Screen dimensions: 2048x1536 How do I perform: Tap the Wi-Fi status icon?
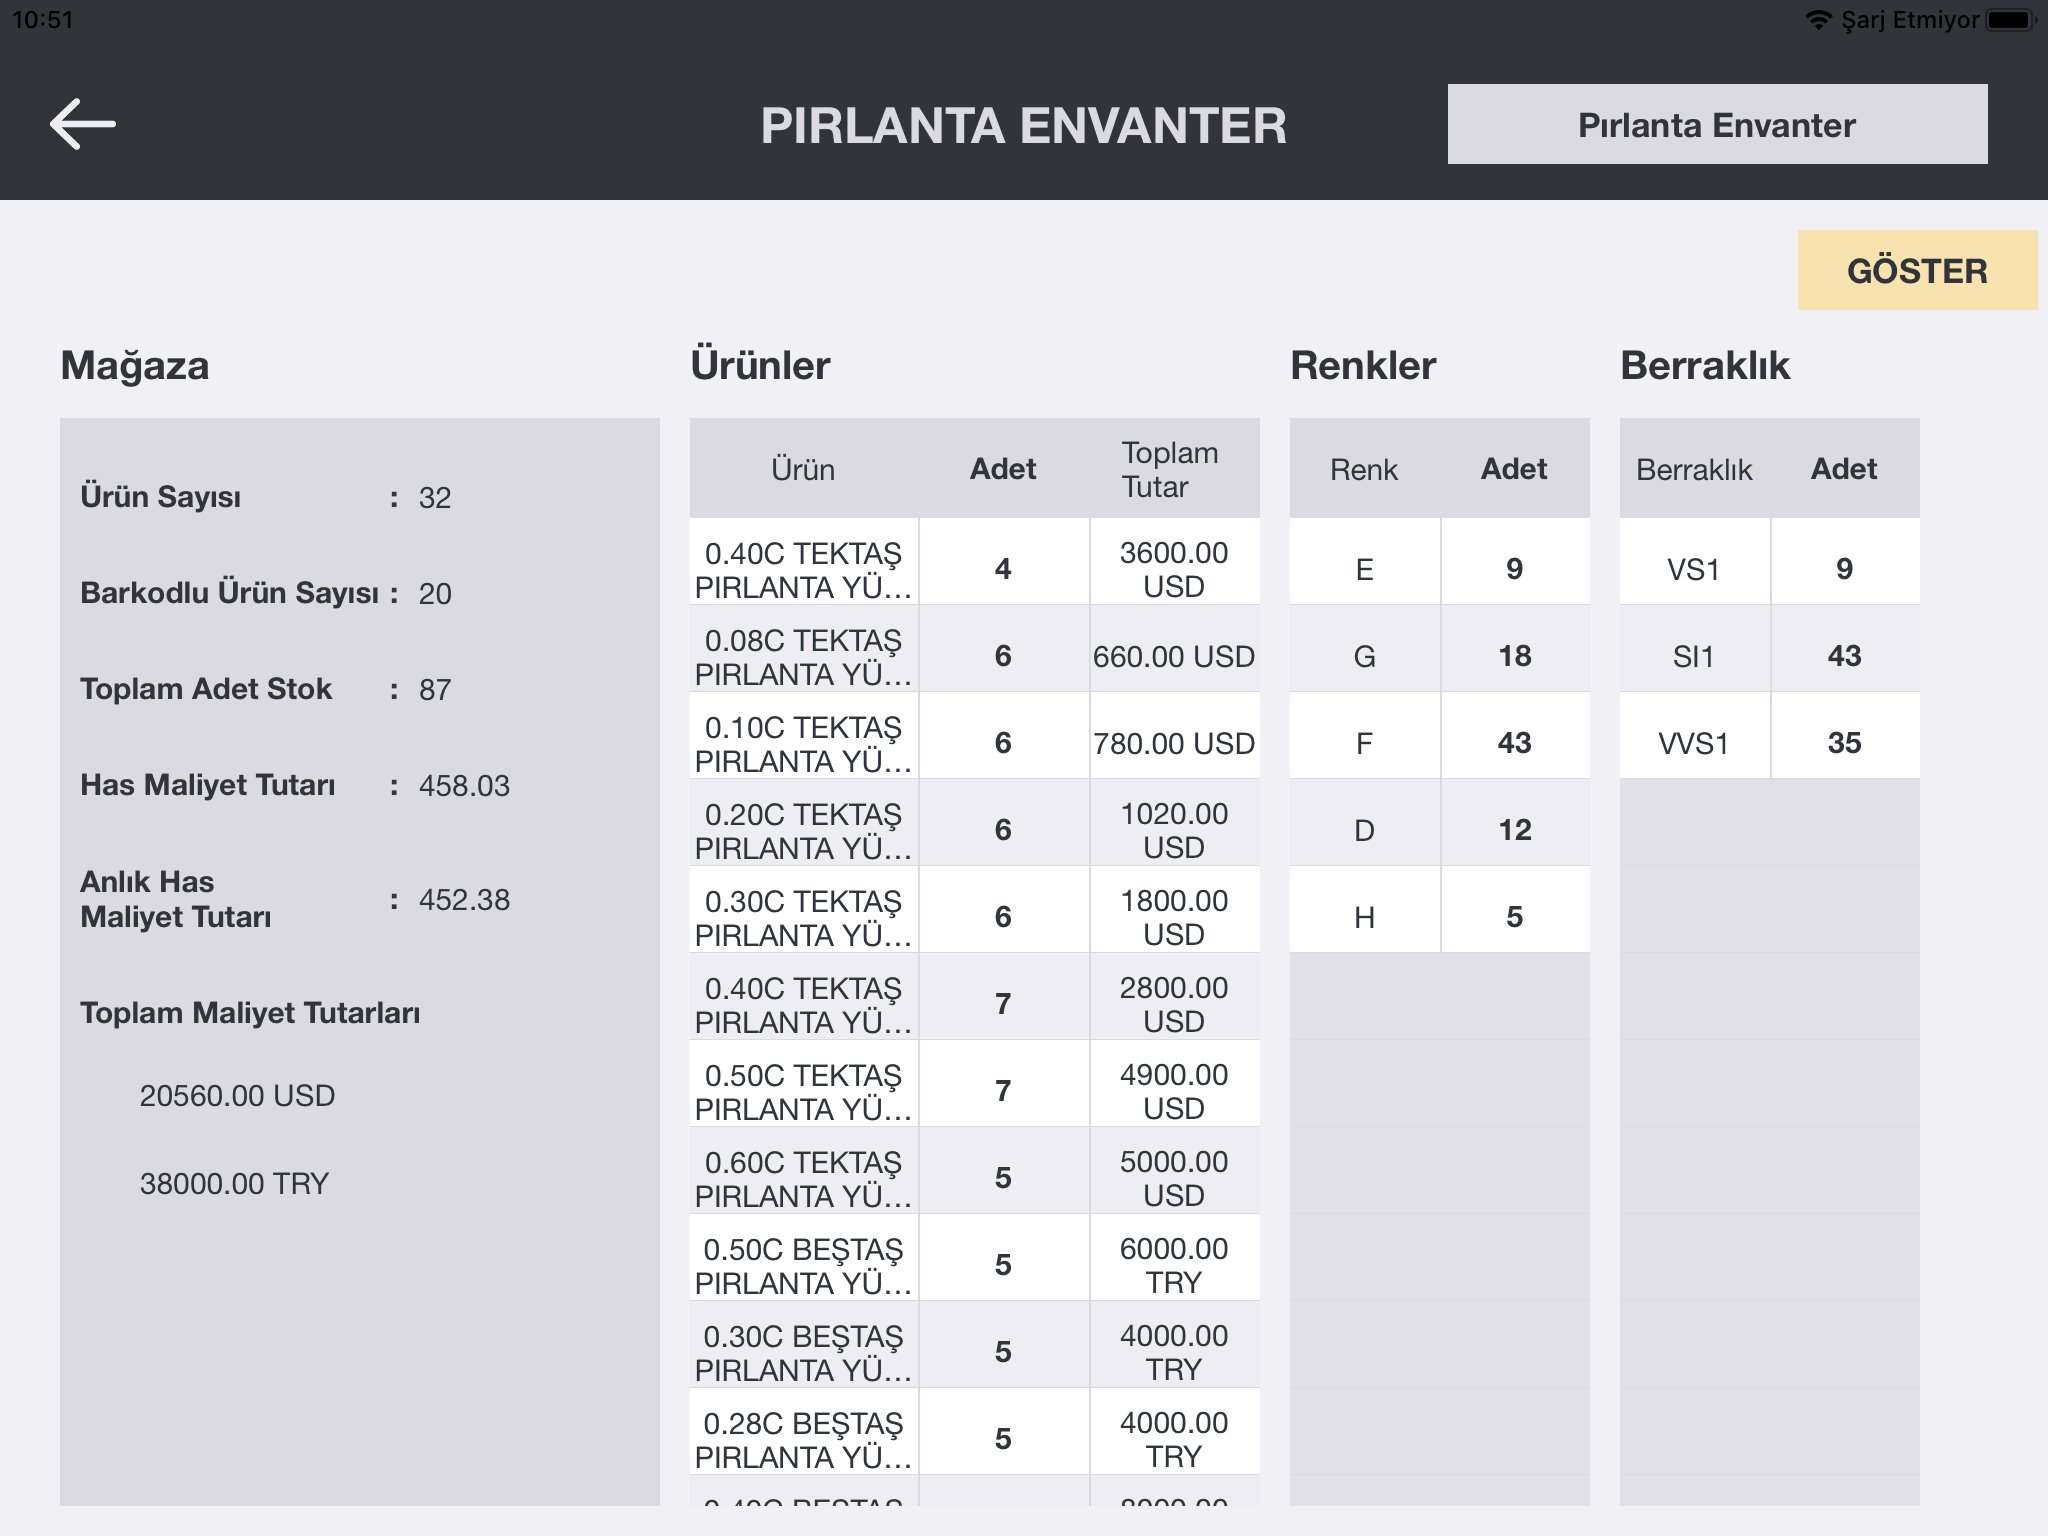click(x=1818, y=20)
